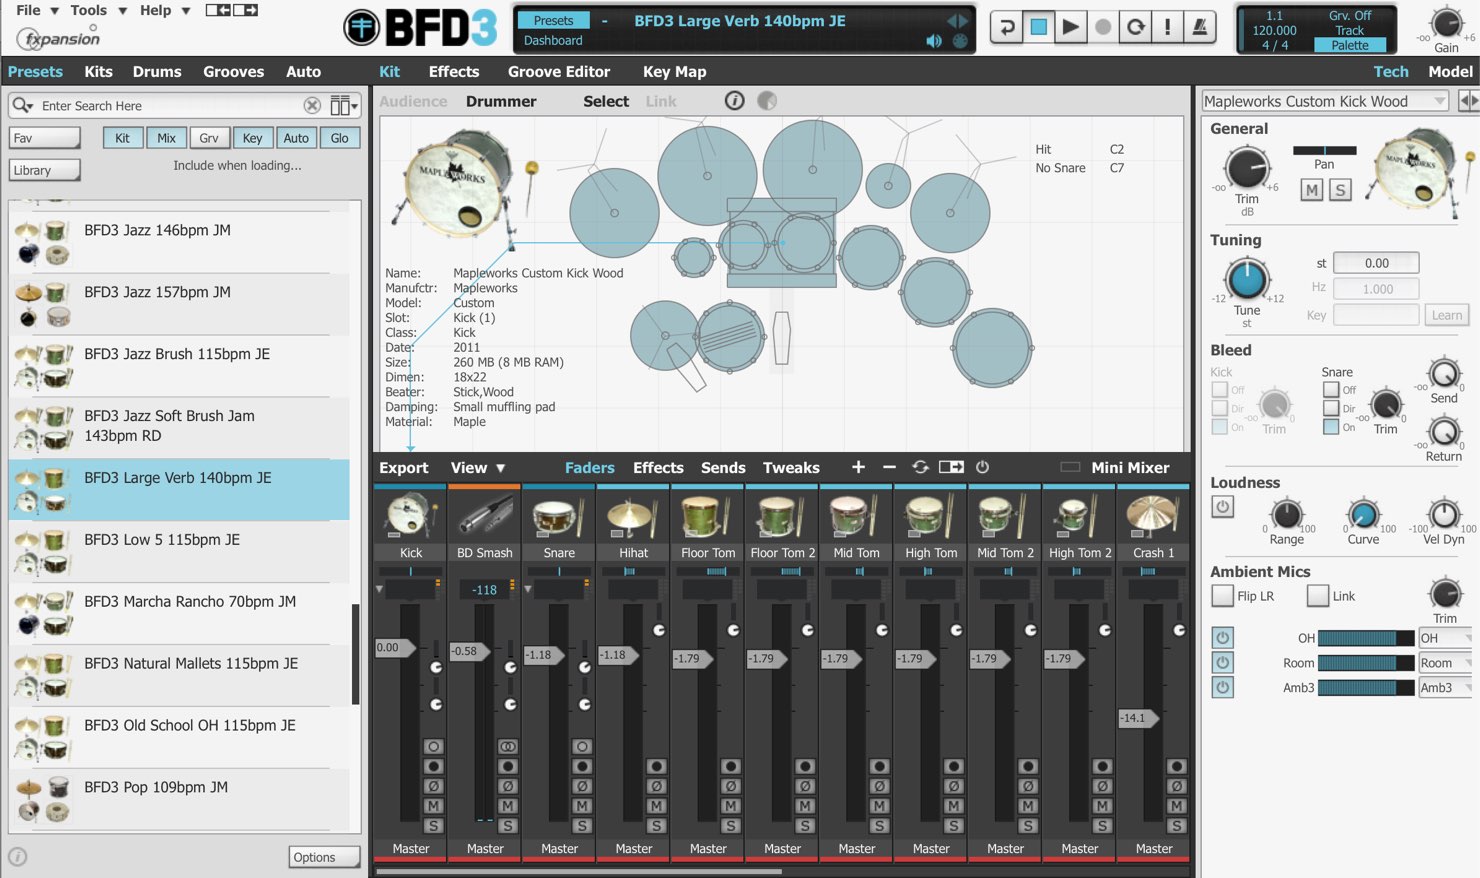Click the speaker audition icon in preset display
Screen dimensions: 1480x878
pos(934,41)
